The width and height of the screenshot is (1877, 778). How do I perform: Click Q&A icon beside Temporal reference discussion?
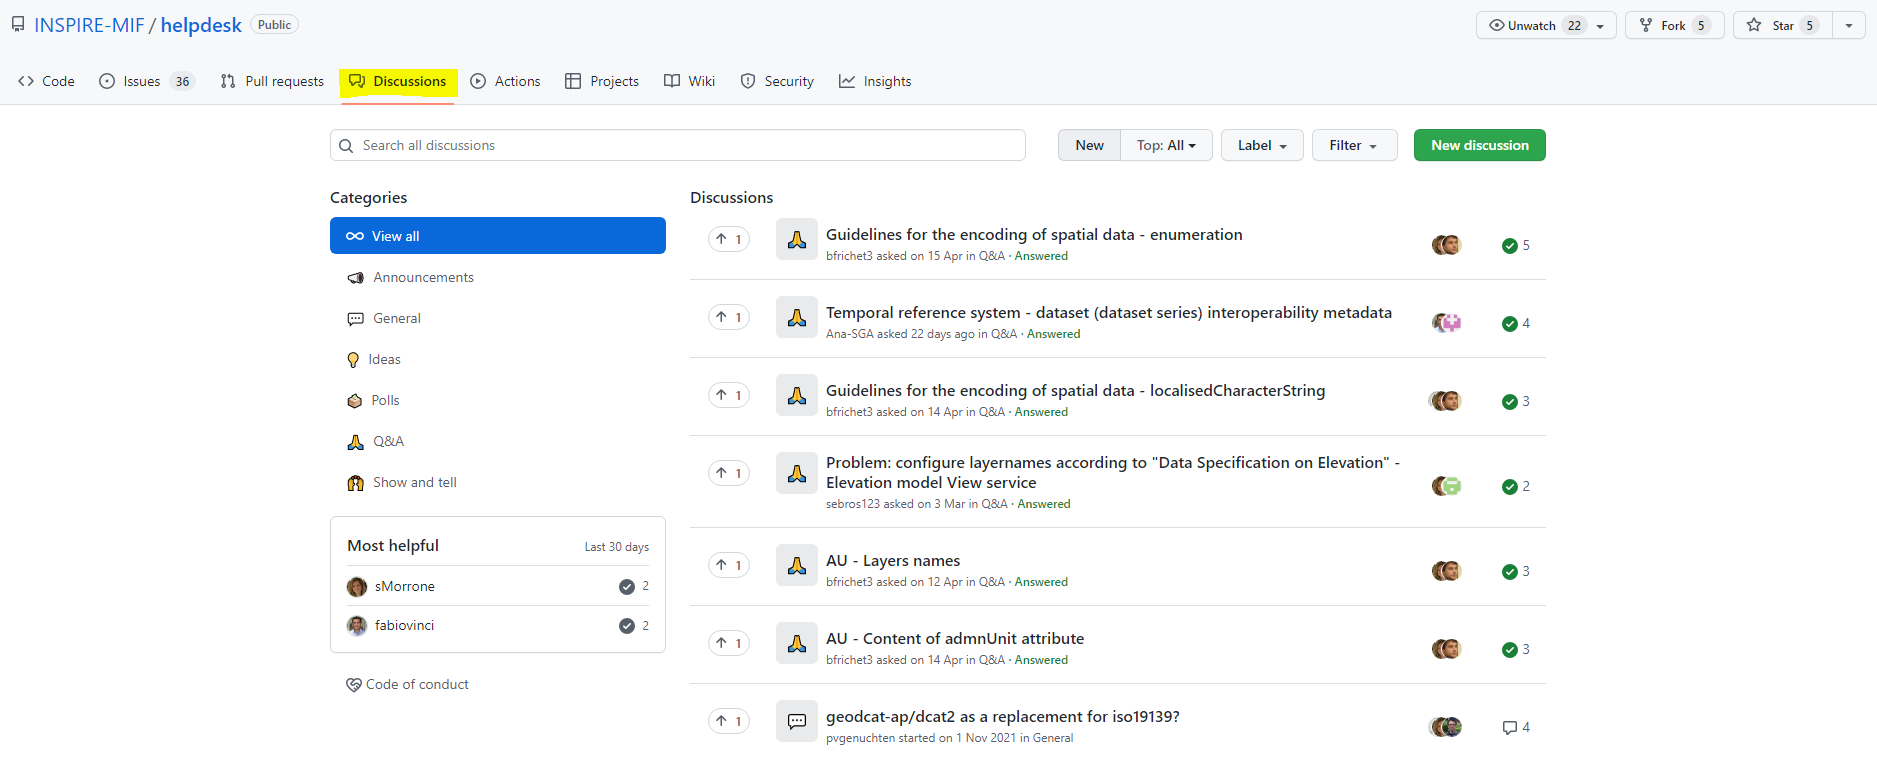coord(797,317)
